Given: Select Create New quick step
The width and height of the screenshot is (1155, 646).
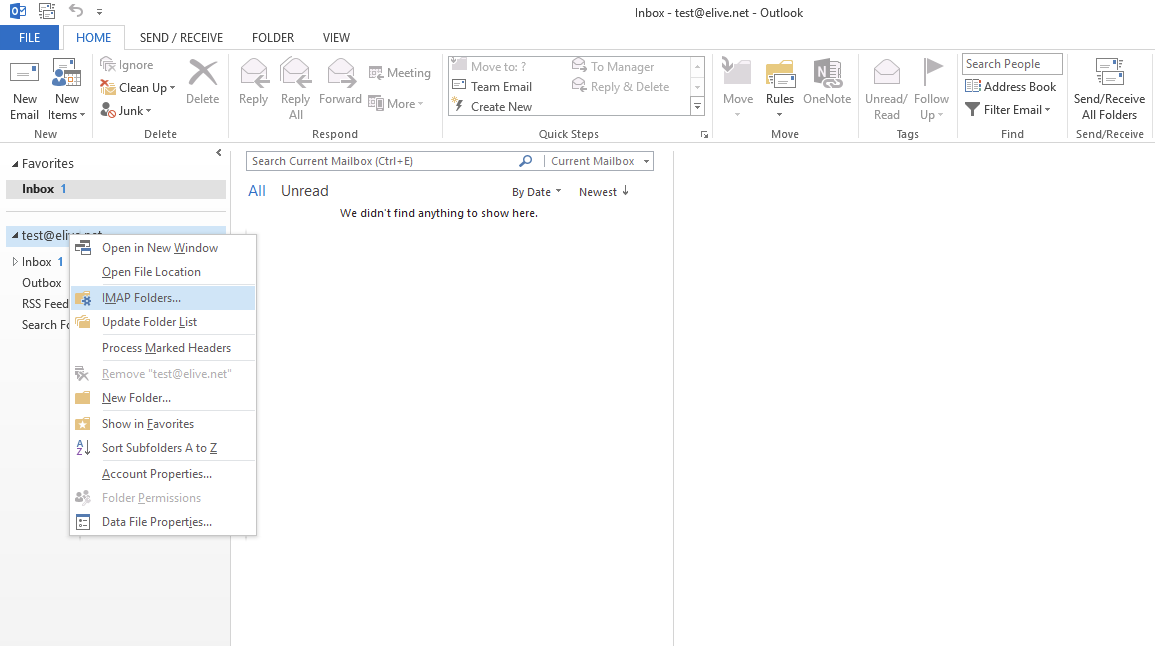Looking at the screenshot, I should pyautogui.click(x=491, y=107).
